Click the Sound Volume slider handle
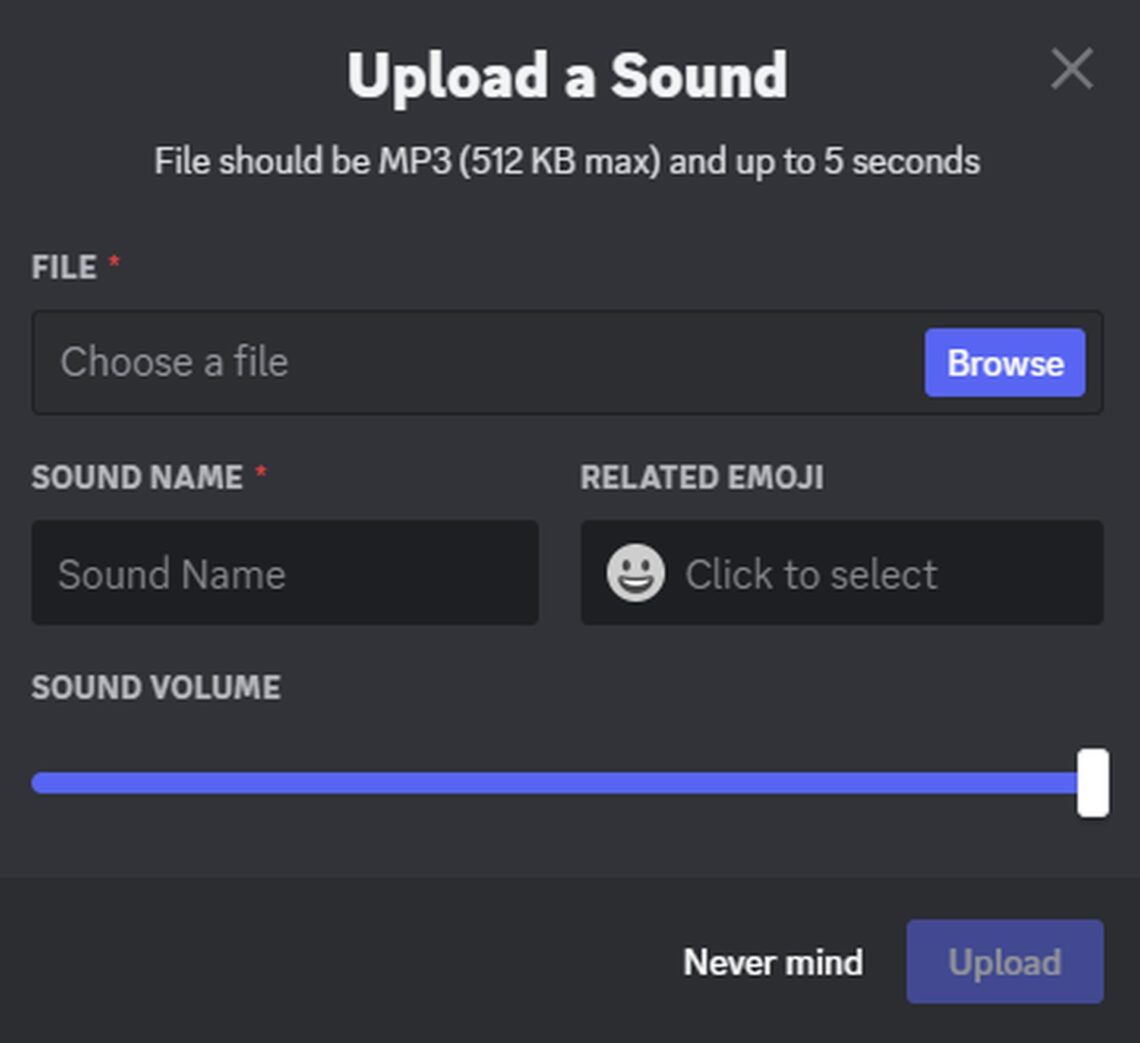Image resolution: width=1140 pixels, height=1043 pixels. pyautogui.click(x=1093, y=783)
